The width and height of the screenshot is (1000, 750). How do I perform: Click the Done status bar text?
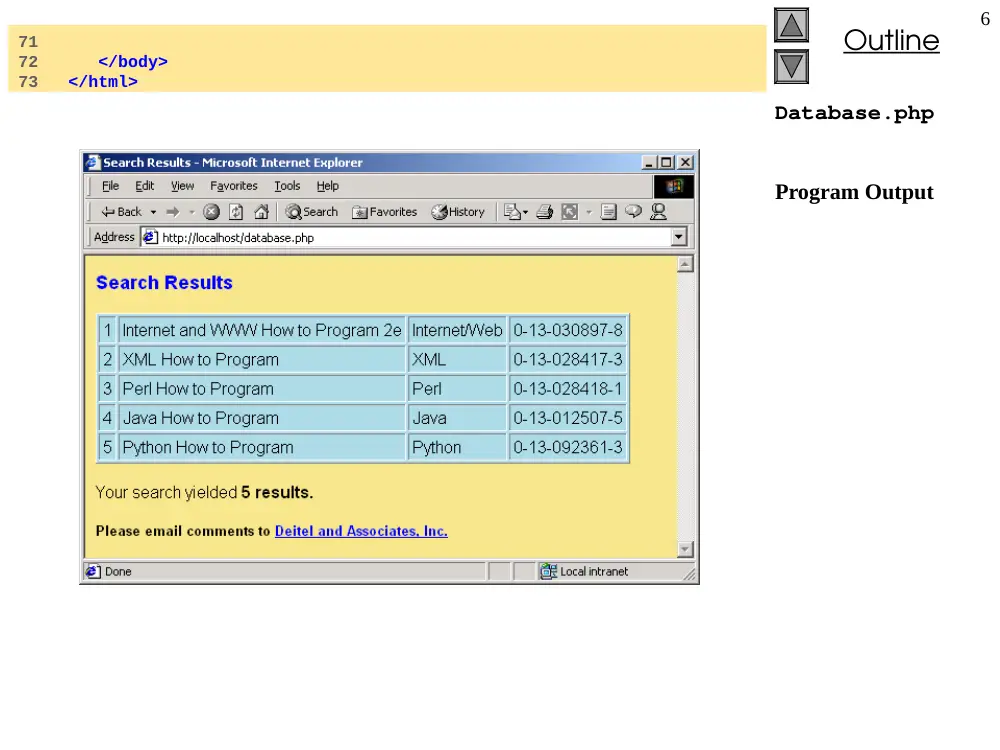pos(118,571)
